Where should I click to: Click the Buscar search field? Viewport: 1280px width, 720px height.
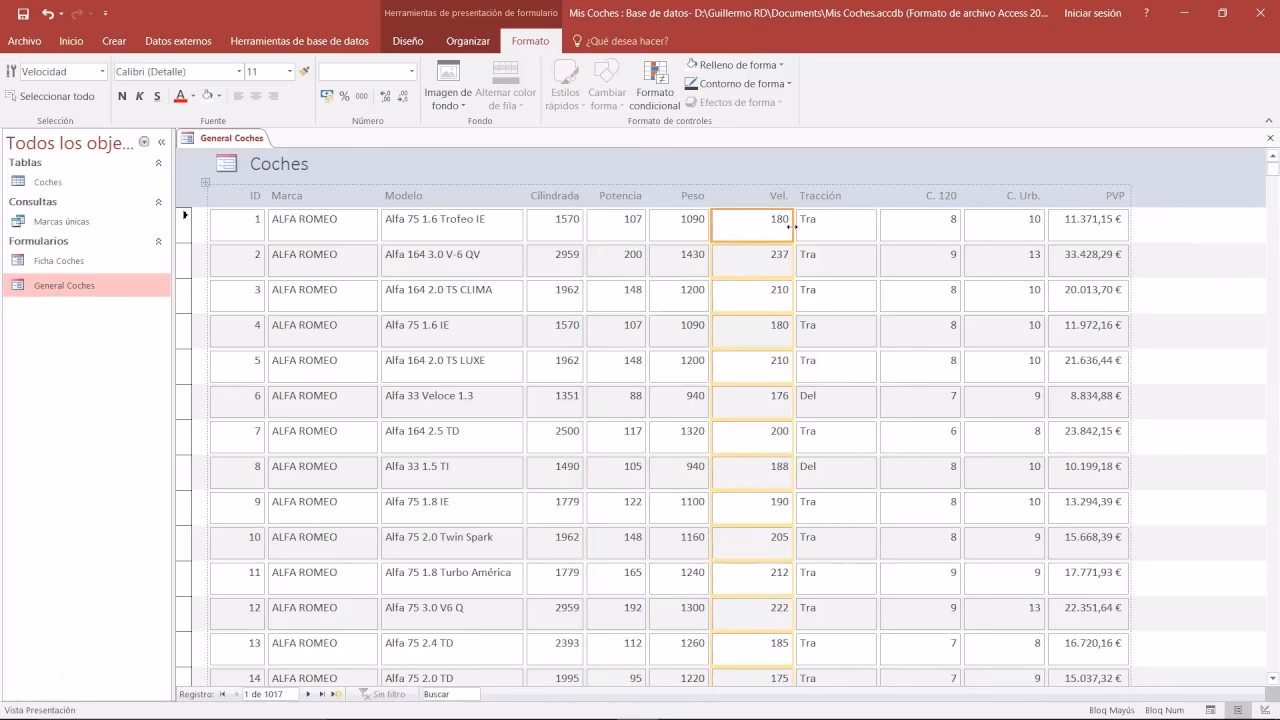450,694
